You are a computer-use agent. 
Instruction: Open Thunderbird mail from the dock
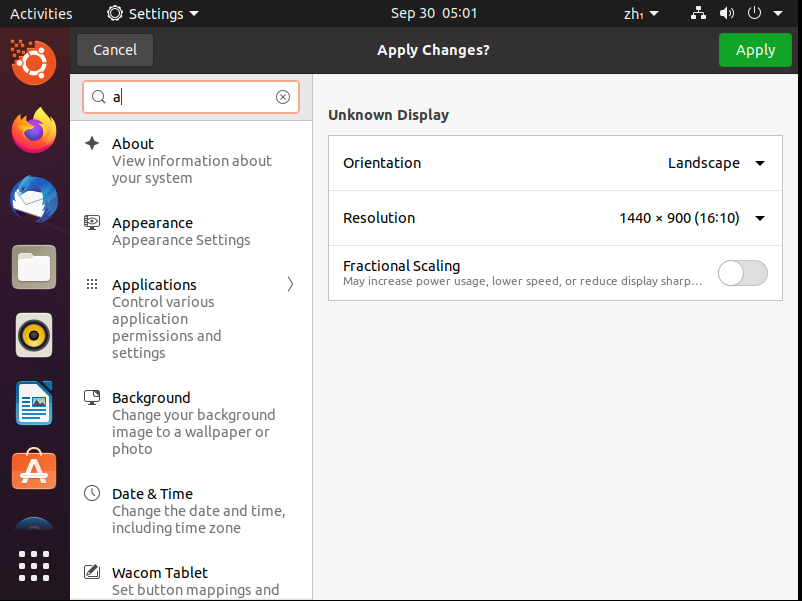pos(34,199)
